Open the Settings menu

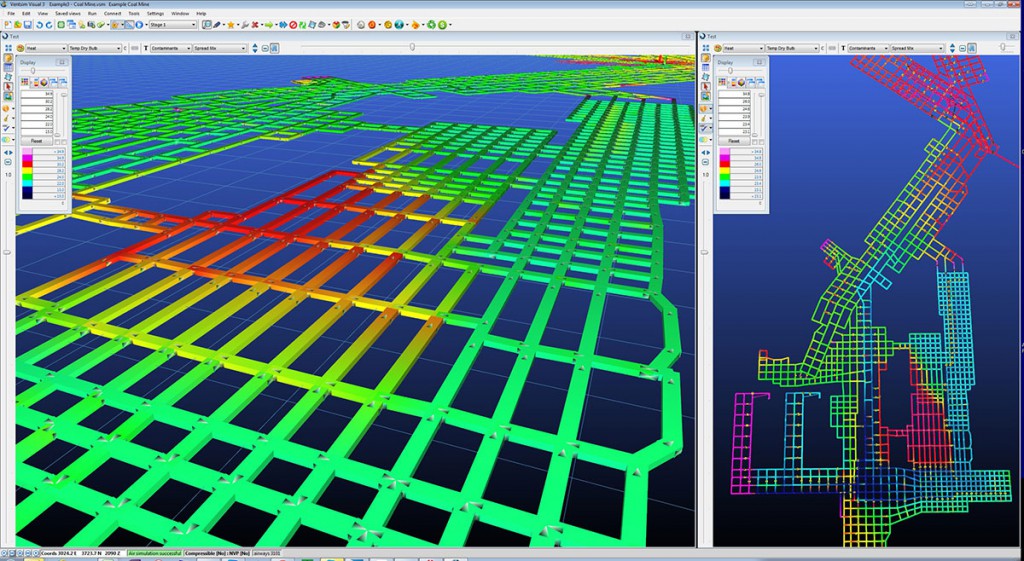pyautogui.click(x=155, y=13)
